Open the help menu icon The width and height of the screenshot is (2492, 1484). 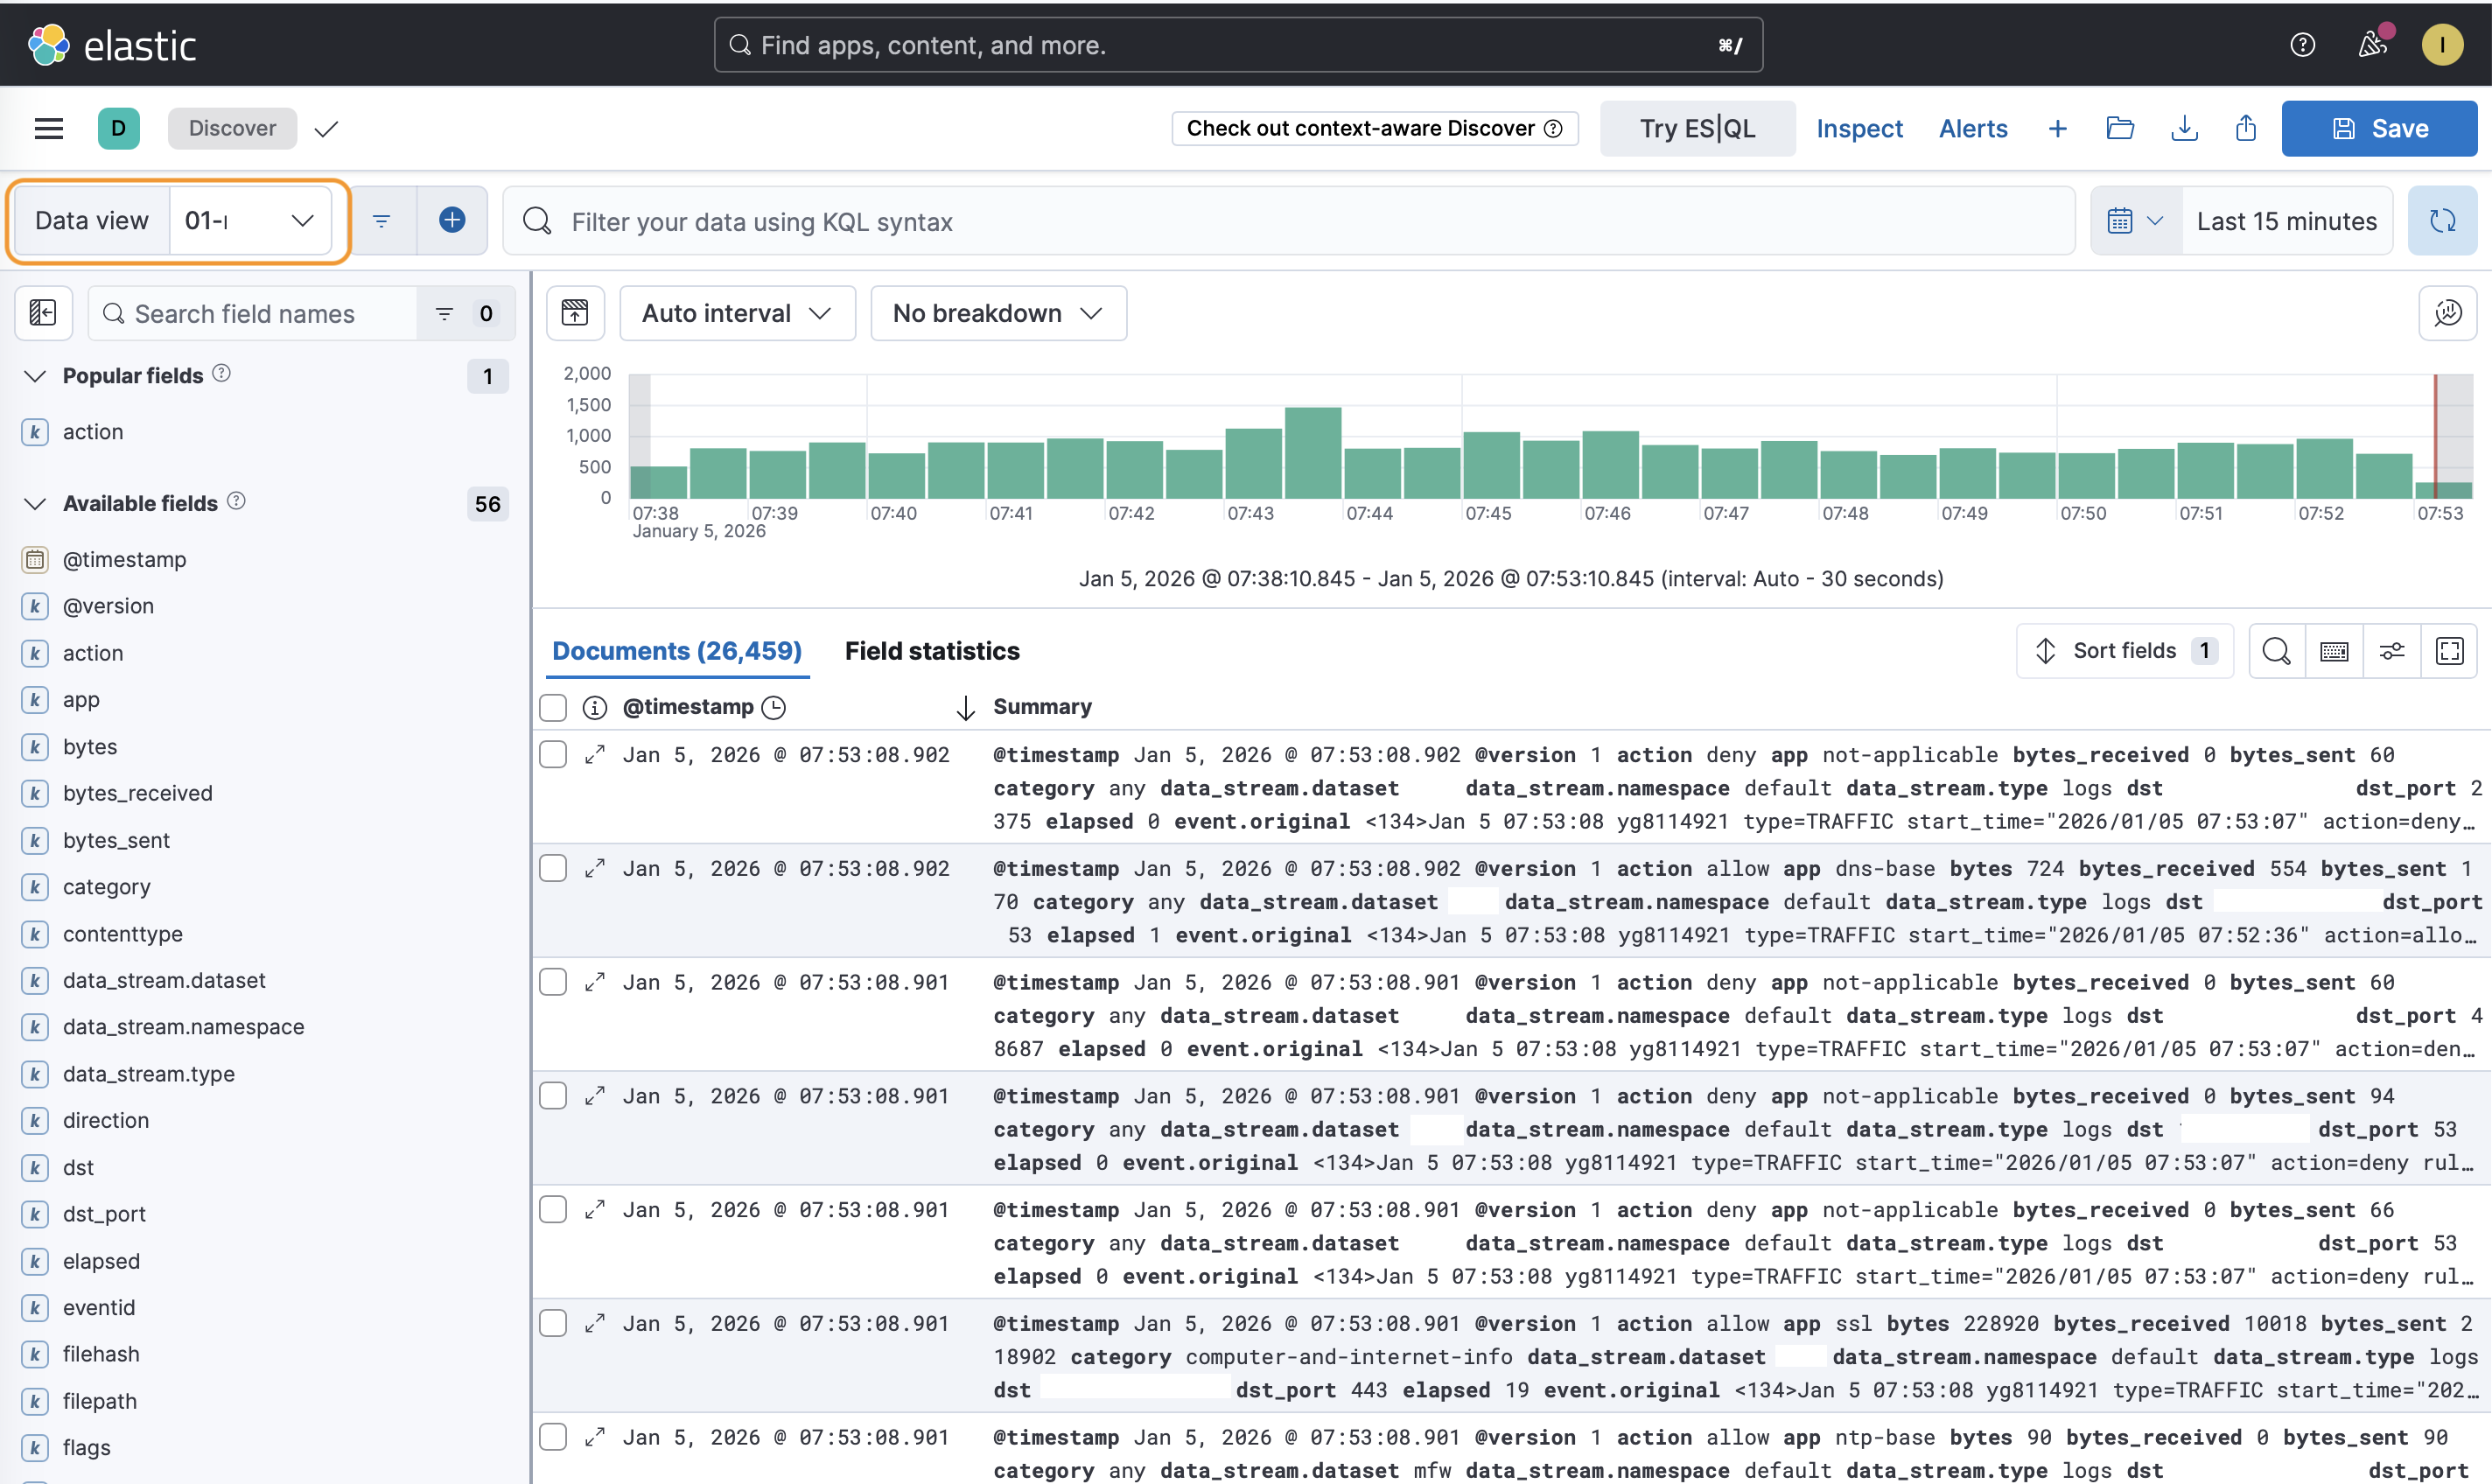pyautogui.click(x=2302, y=45)
